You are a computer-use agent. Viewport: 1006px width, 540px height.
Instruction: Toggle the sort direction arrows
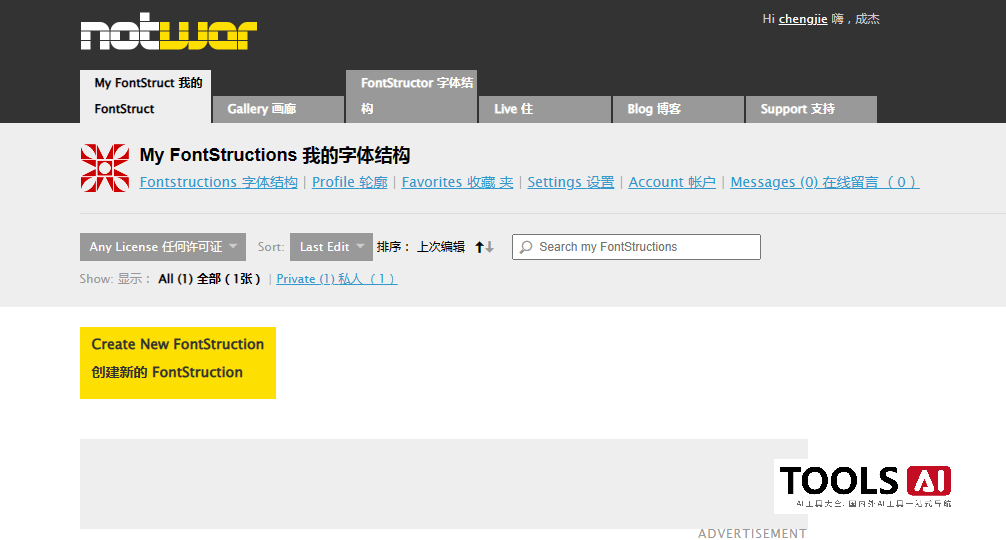484,247
